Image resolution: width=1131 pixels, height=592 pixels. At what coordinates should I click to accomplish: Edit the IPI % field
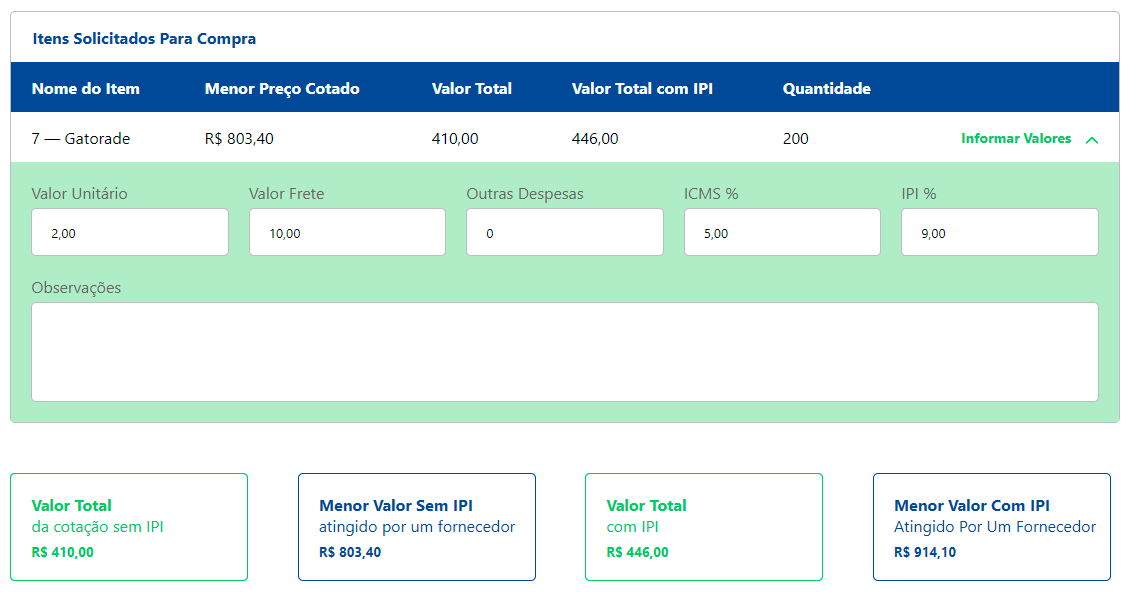click(1000, 232)
